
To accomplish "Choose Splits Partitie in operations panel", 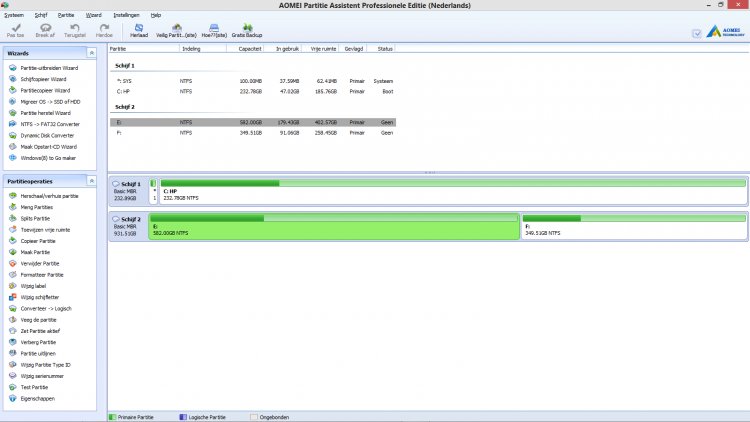I will point(35,218).
